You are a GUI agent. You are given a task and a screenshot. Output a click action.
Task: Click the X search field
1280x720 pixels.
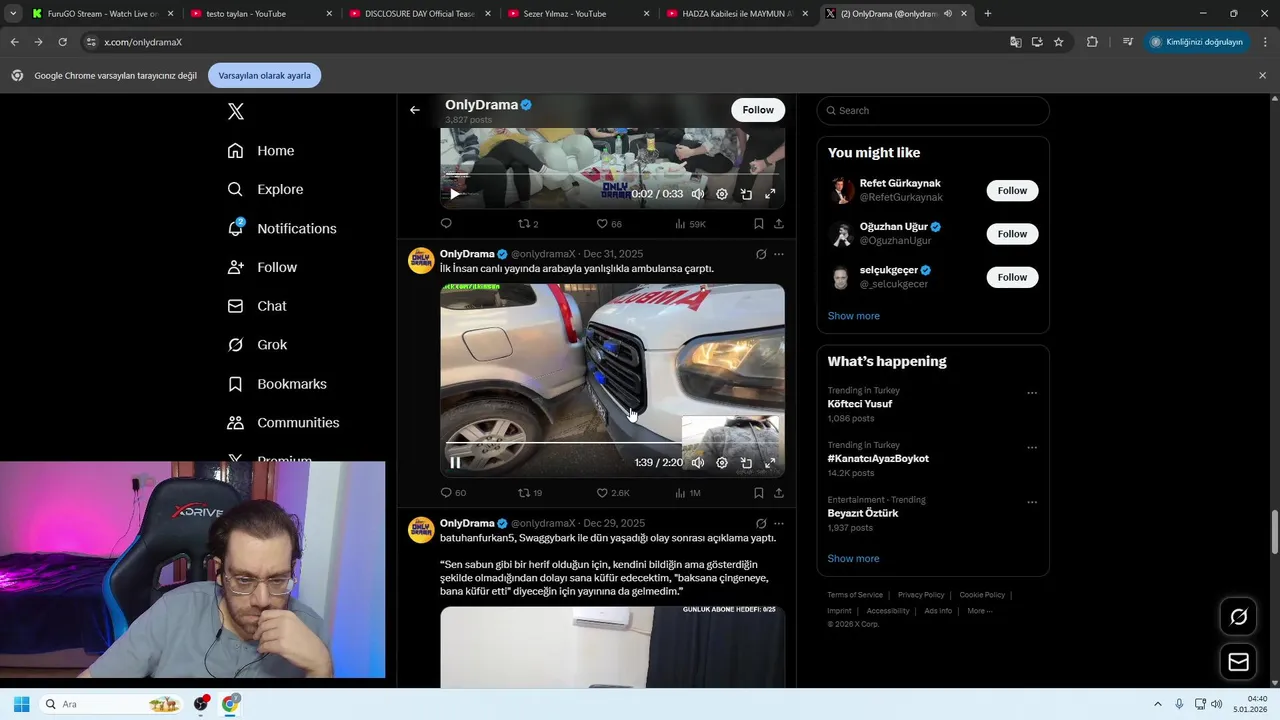(933, 110)
